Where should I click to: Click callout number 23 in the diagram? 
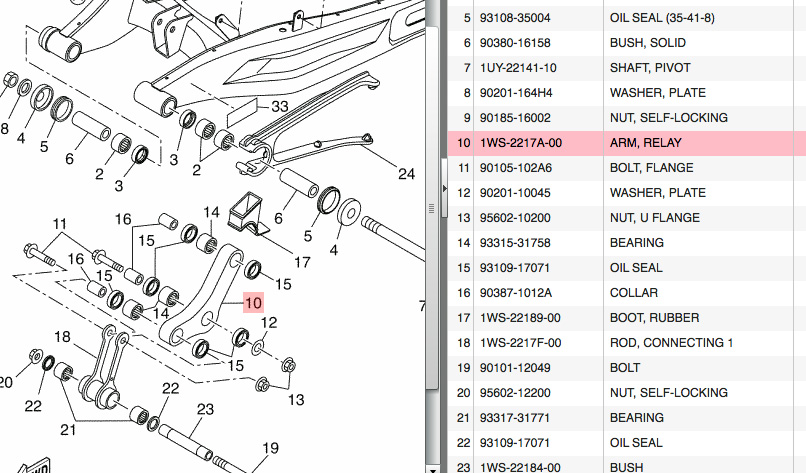(205, 409)
